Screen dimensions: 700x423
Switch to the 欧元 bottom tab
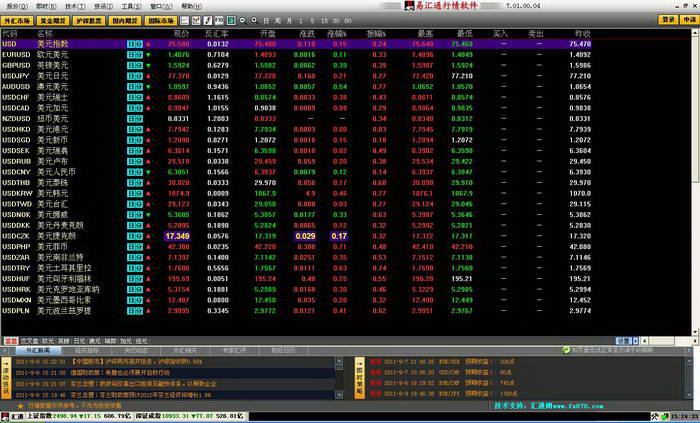[x=48, y=341]
